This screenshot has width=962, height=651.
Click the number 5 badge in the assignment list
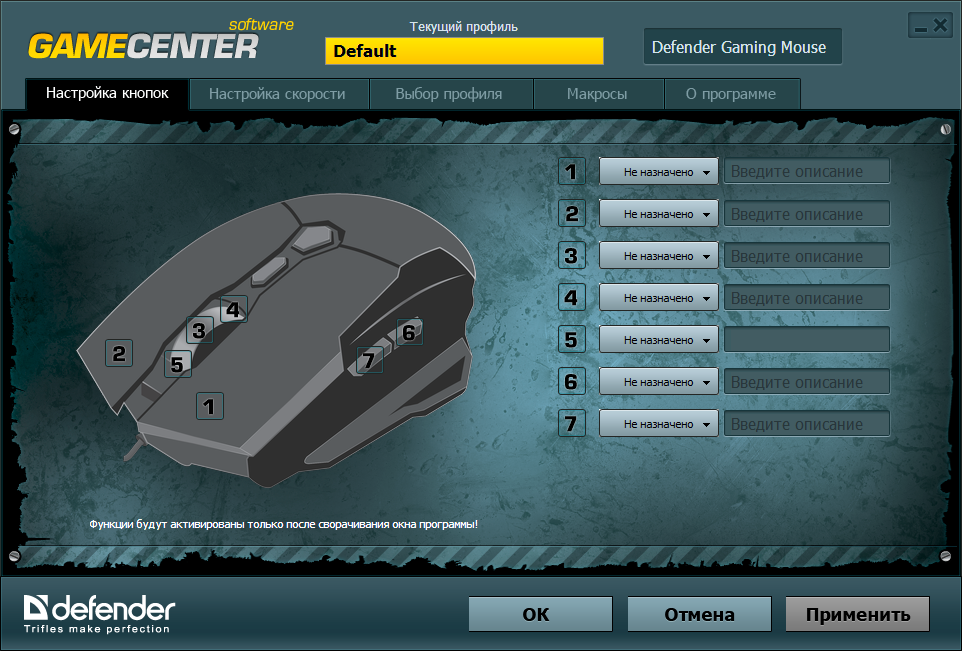click(572, 339)
